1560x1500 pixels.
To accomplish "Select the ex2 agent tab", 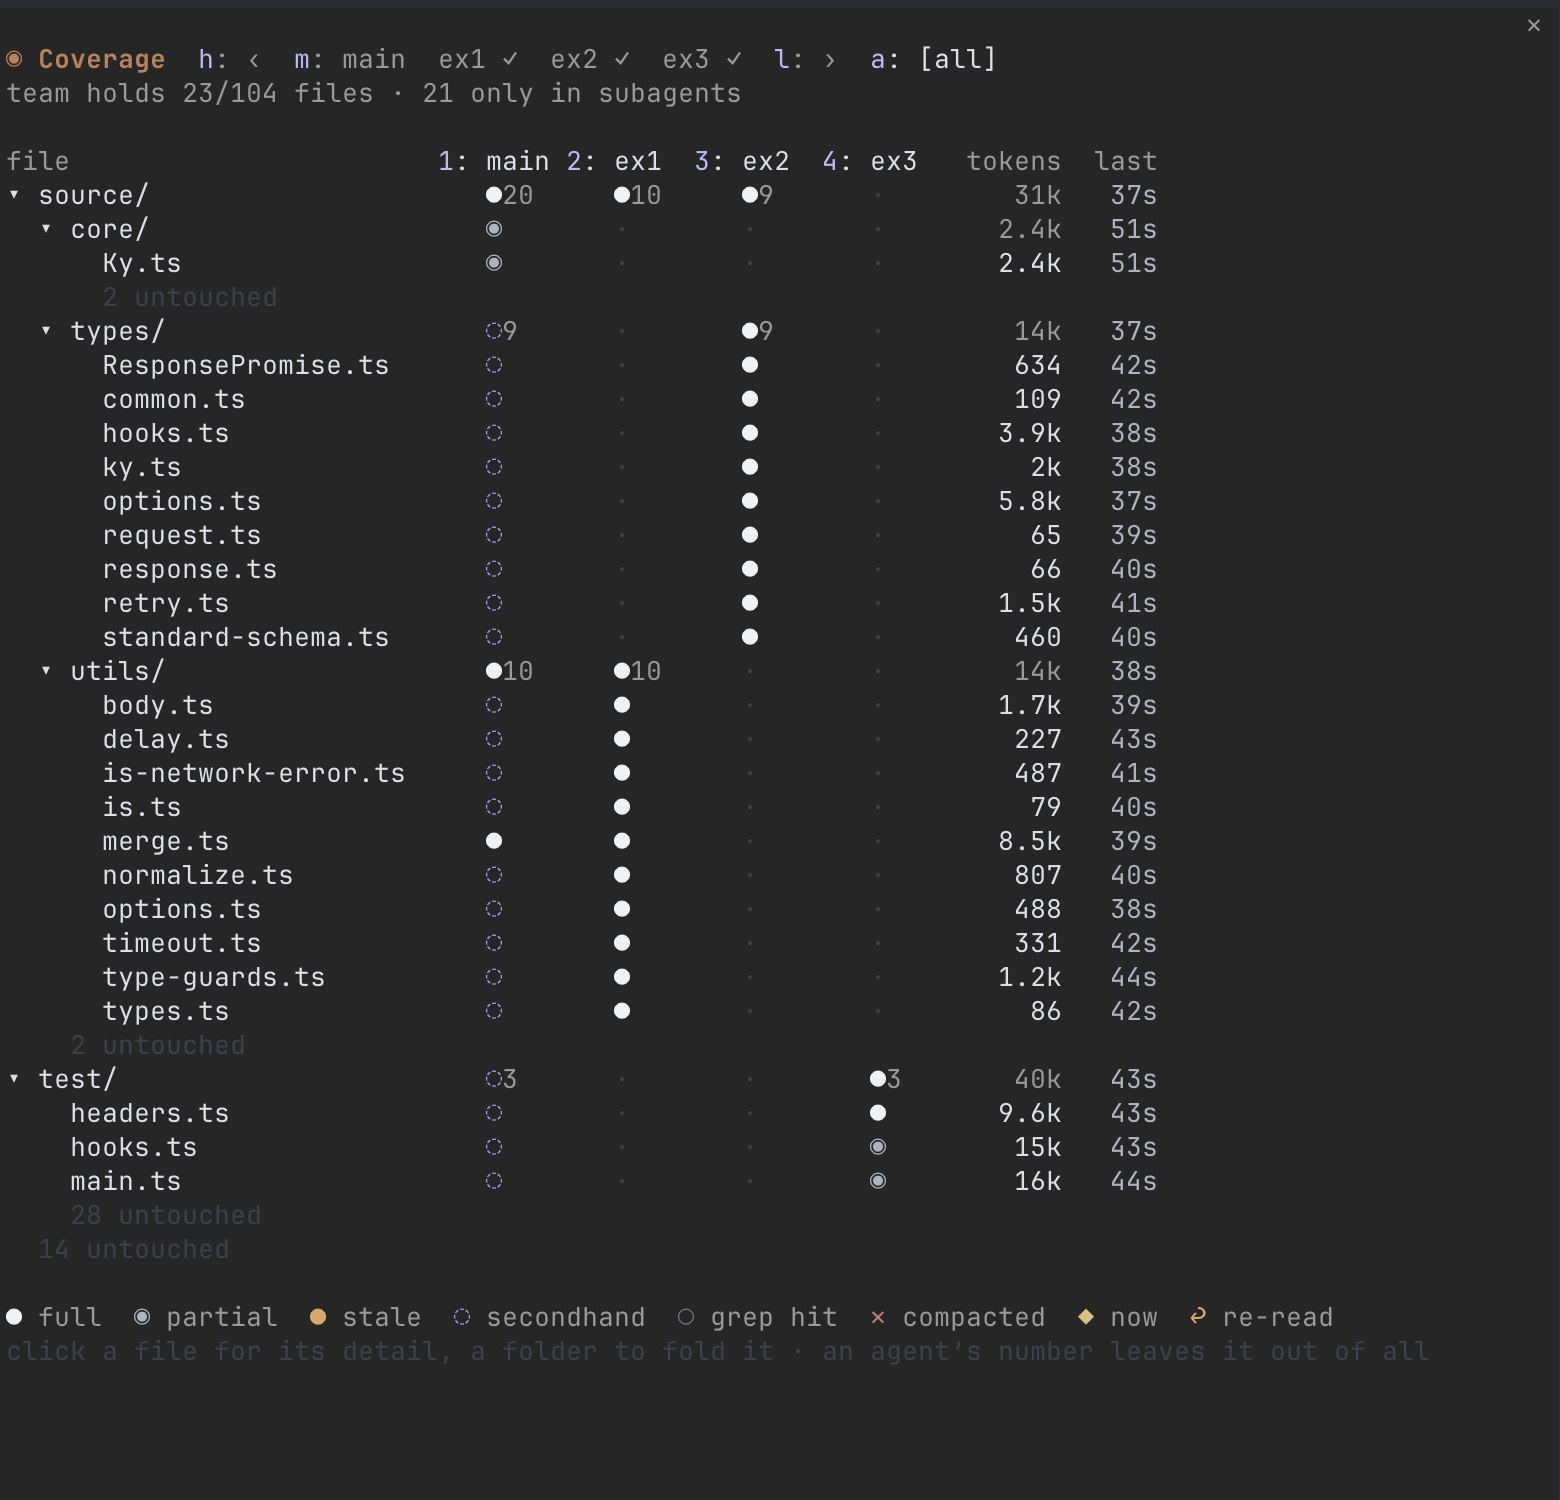I will pos(590,59).
